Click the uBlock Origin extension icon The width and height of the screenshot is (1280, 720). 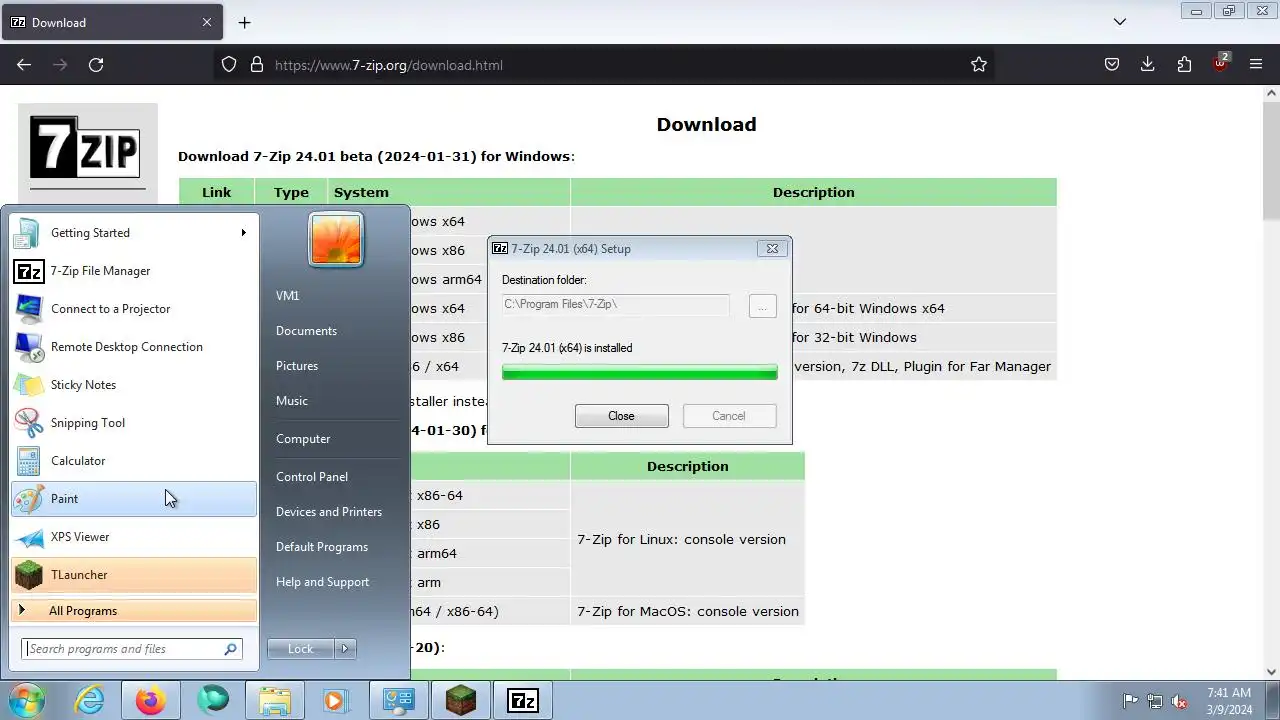point(1220,64)
